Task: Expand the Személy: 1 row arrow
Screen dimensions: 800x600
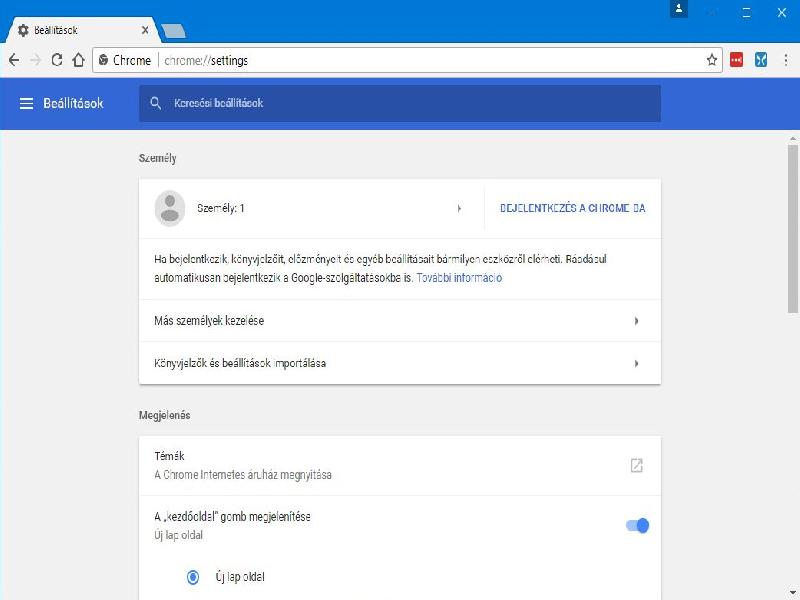Action: point(459,208)
